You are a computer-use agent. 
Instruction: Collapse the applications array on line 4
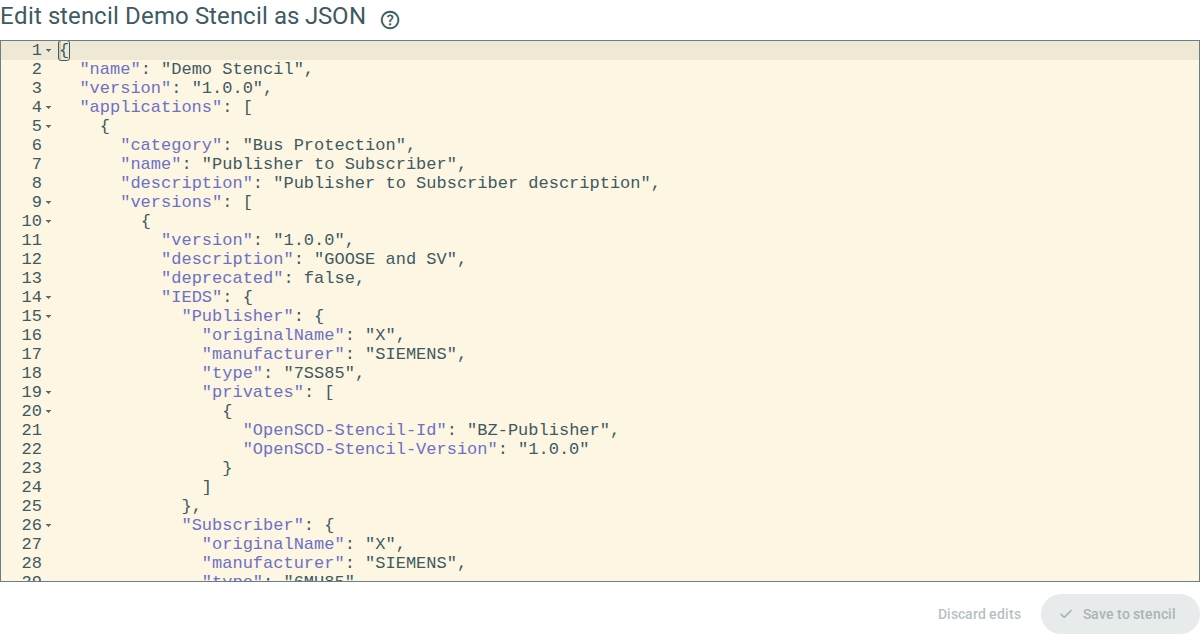click(x=48, y=107)
